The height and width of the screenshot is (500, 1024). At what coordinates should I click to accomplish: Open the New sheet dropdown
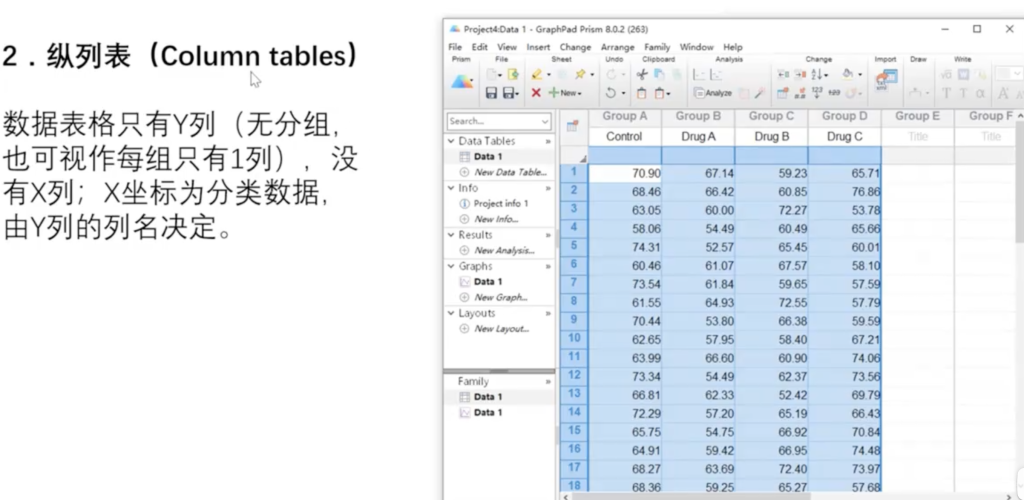(564, 93)
